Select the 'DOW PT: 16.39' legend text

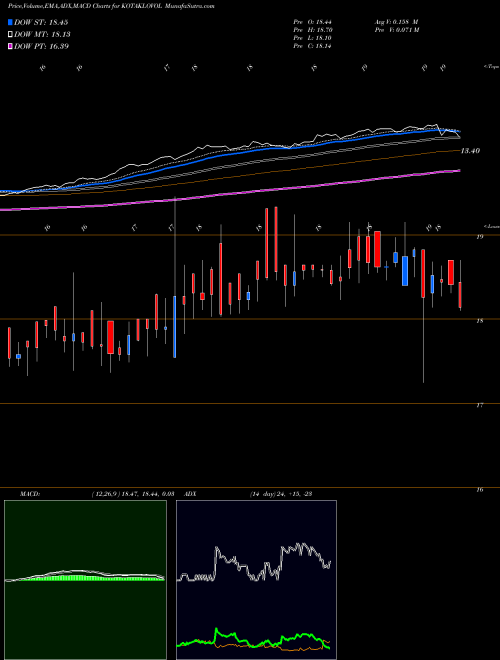(41, 46)
